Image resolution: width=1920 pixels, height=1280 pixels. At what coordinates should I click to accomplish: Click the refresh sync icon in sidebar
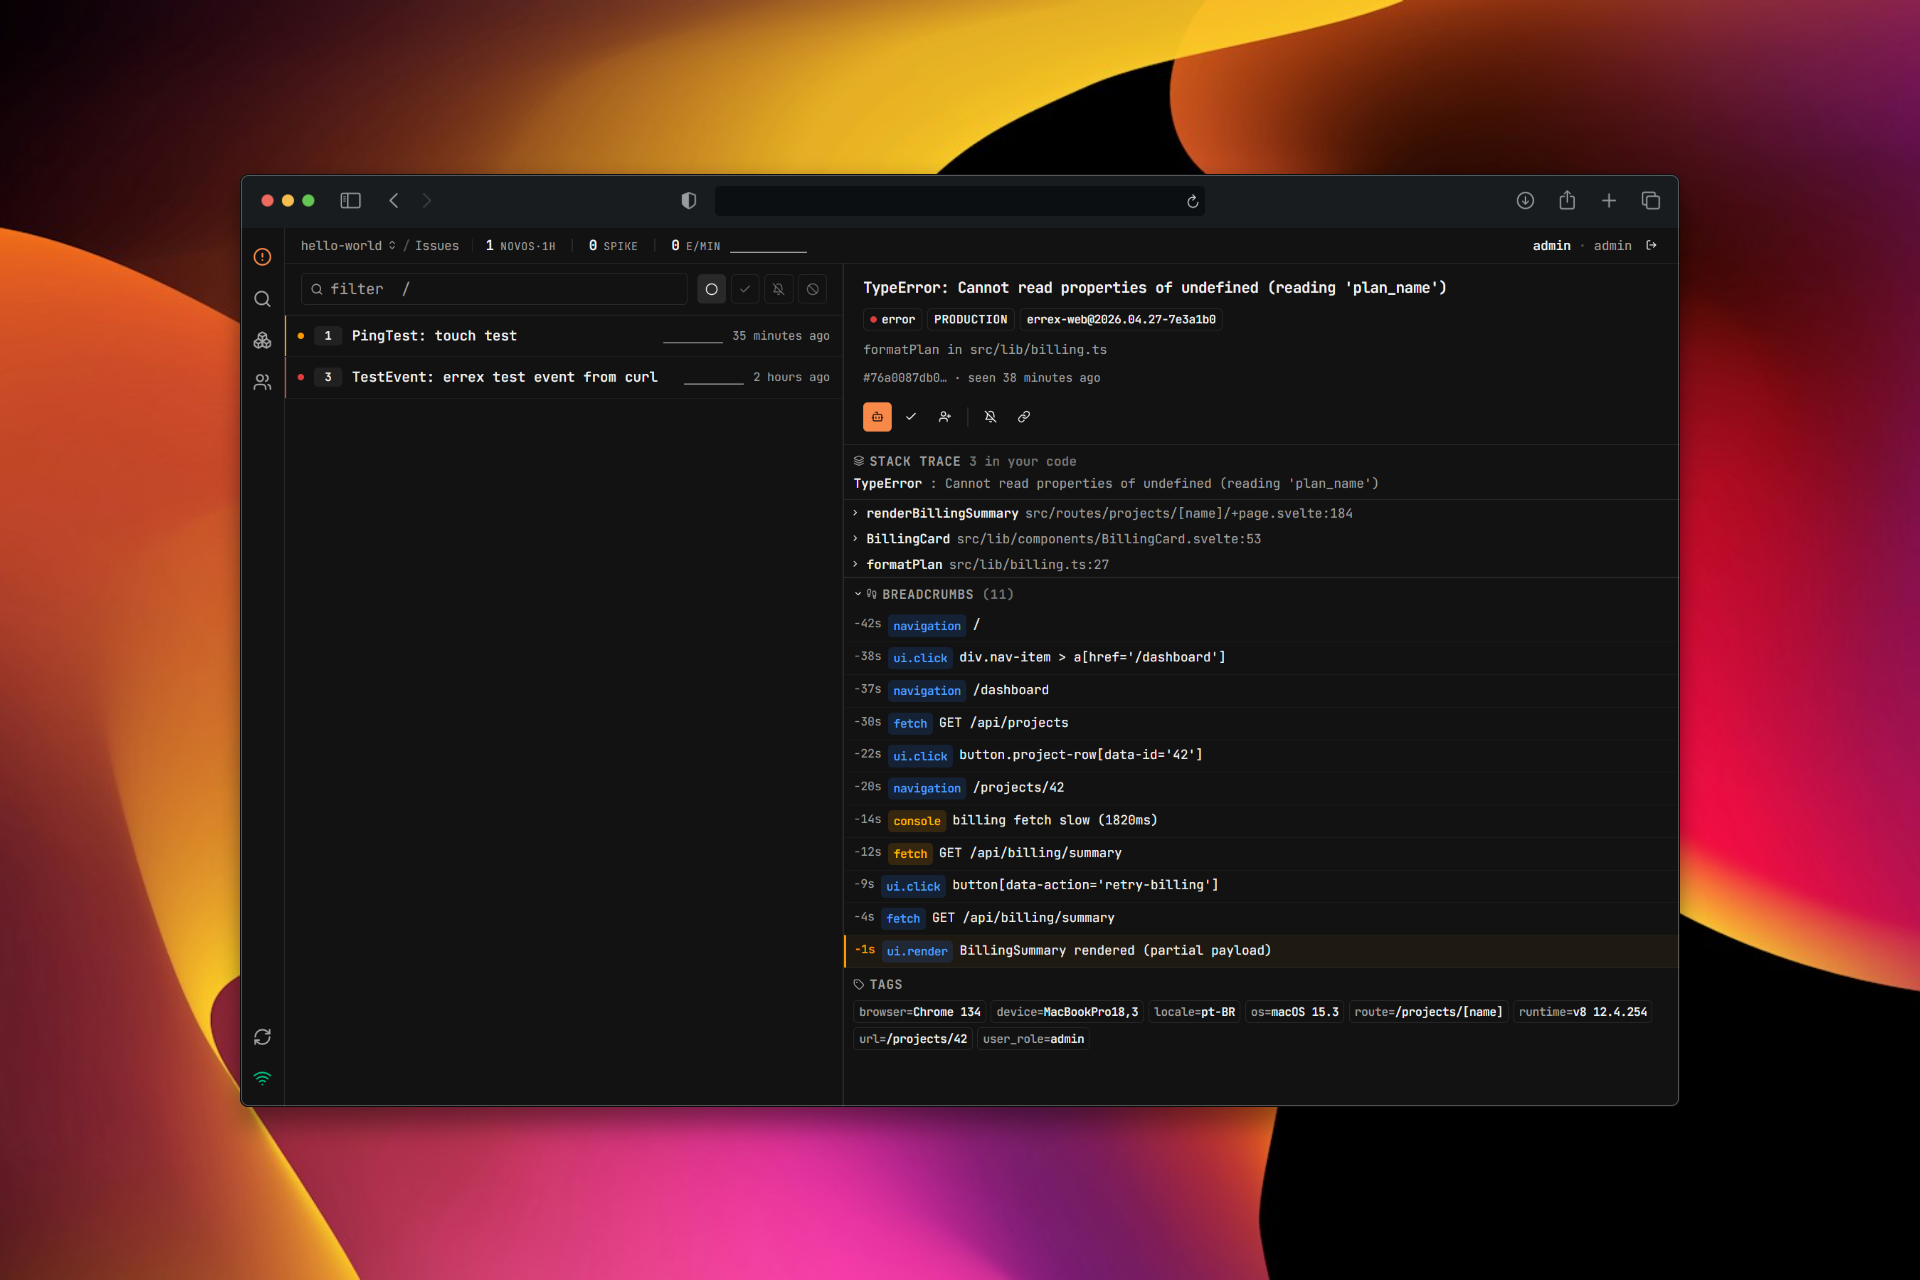coord(262,1037)
